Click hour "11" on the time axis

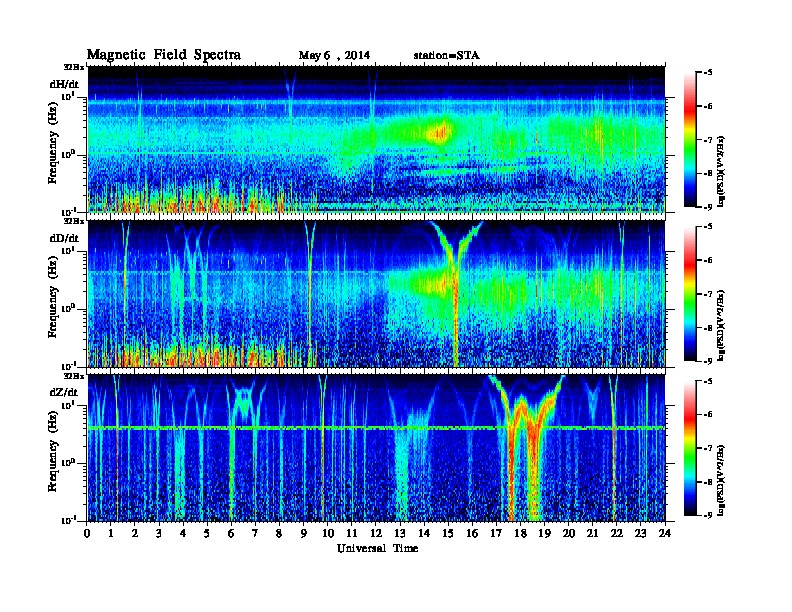coord(352,534)
